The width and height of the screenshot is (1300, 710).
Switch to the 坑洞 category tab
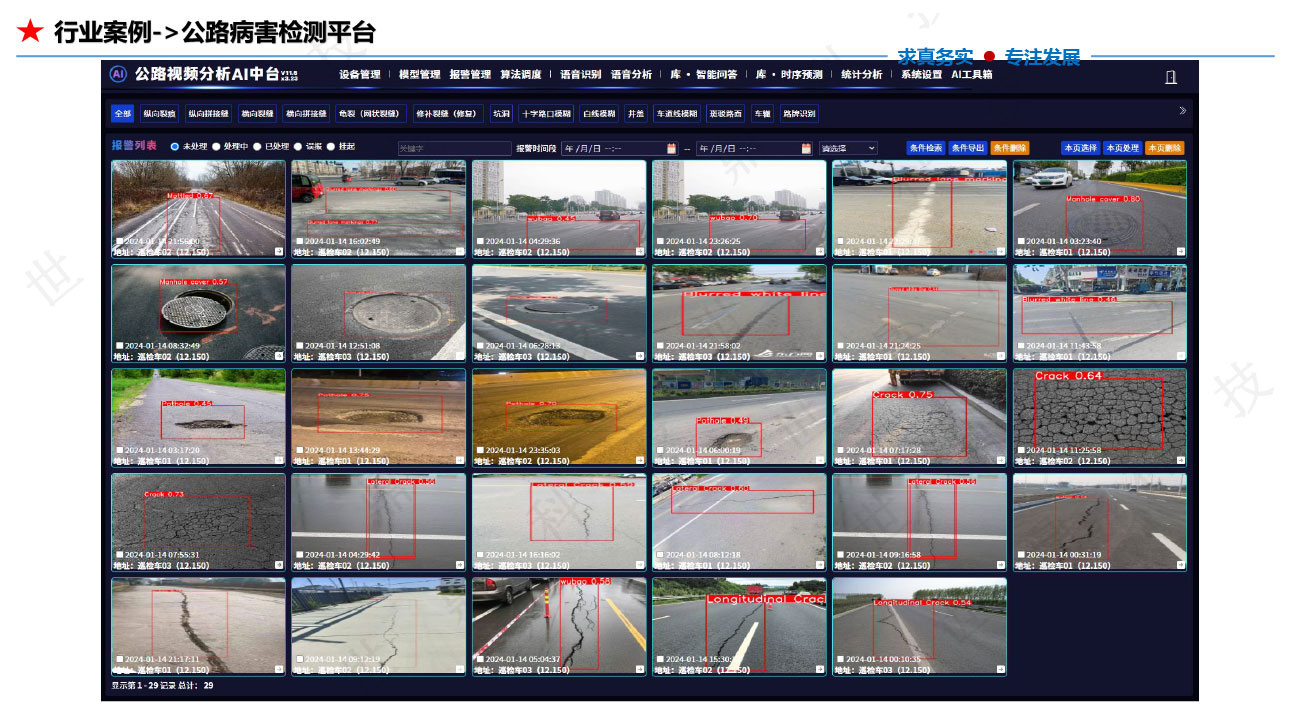(501, 114)
